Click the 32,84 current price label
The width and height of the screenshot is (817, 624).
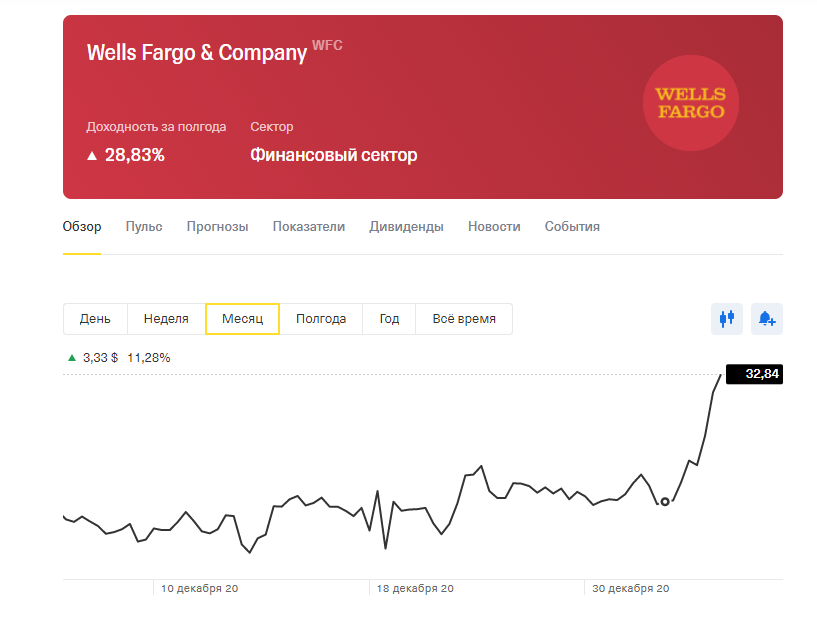click(754, 374)
